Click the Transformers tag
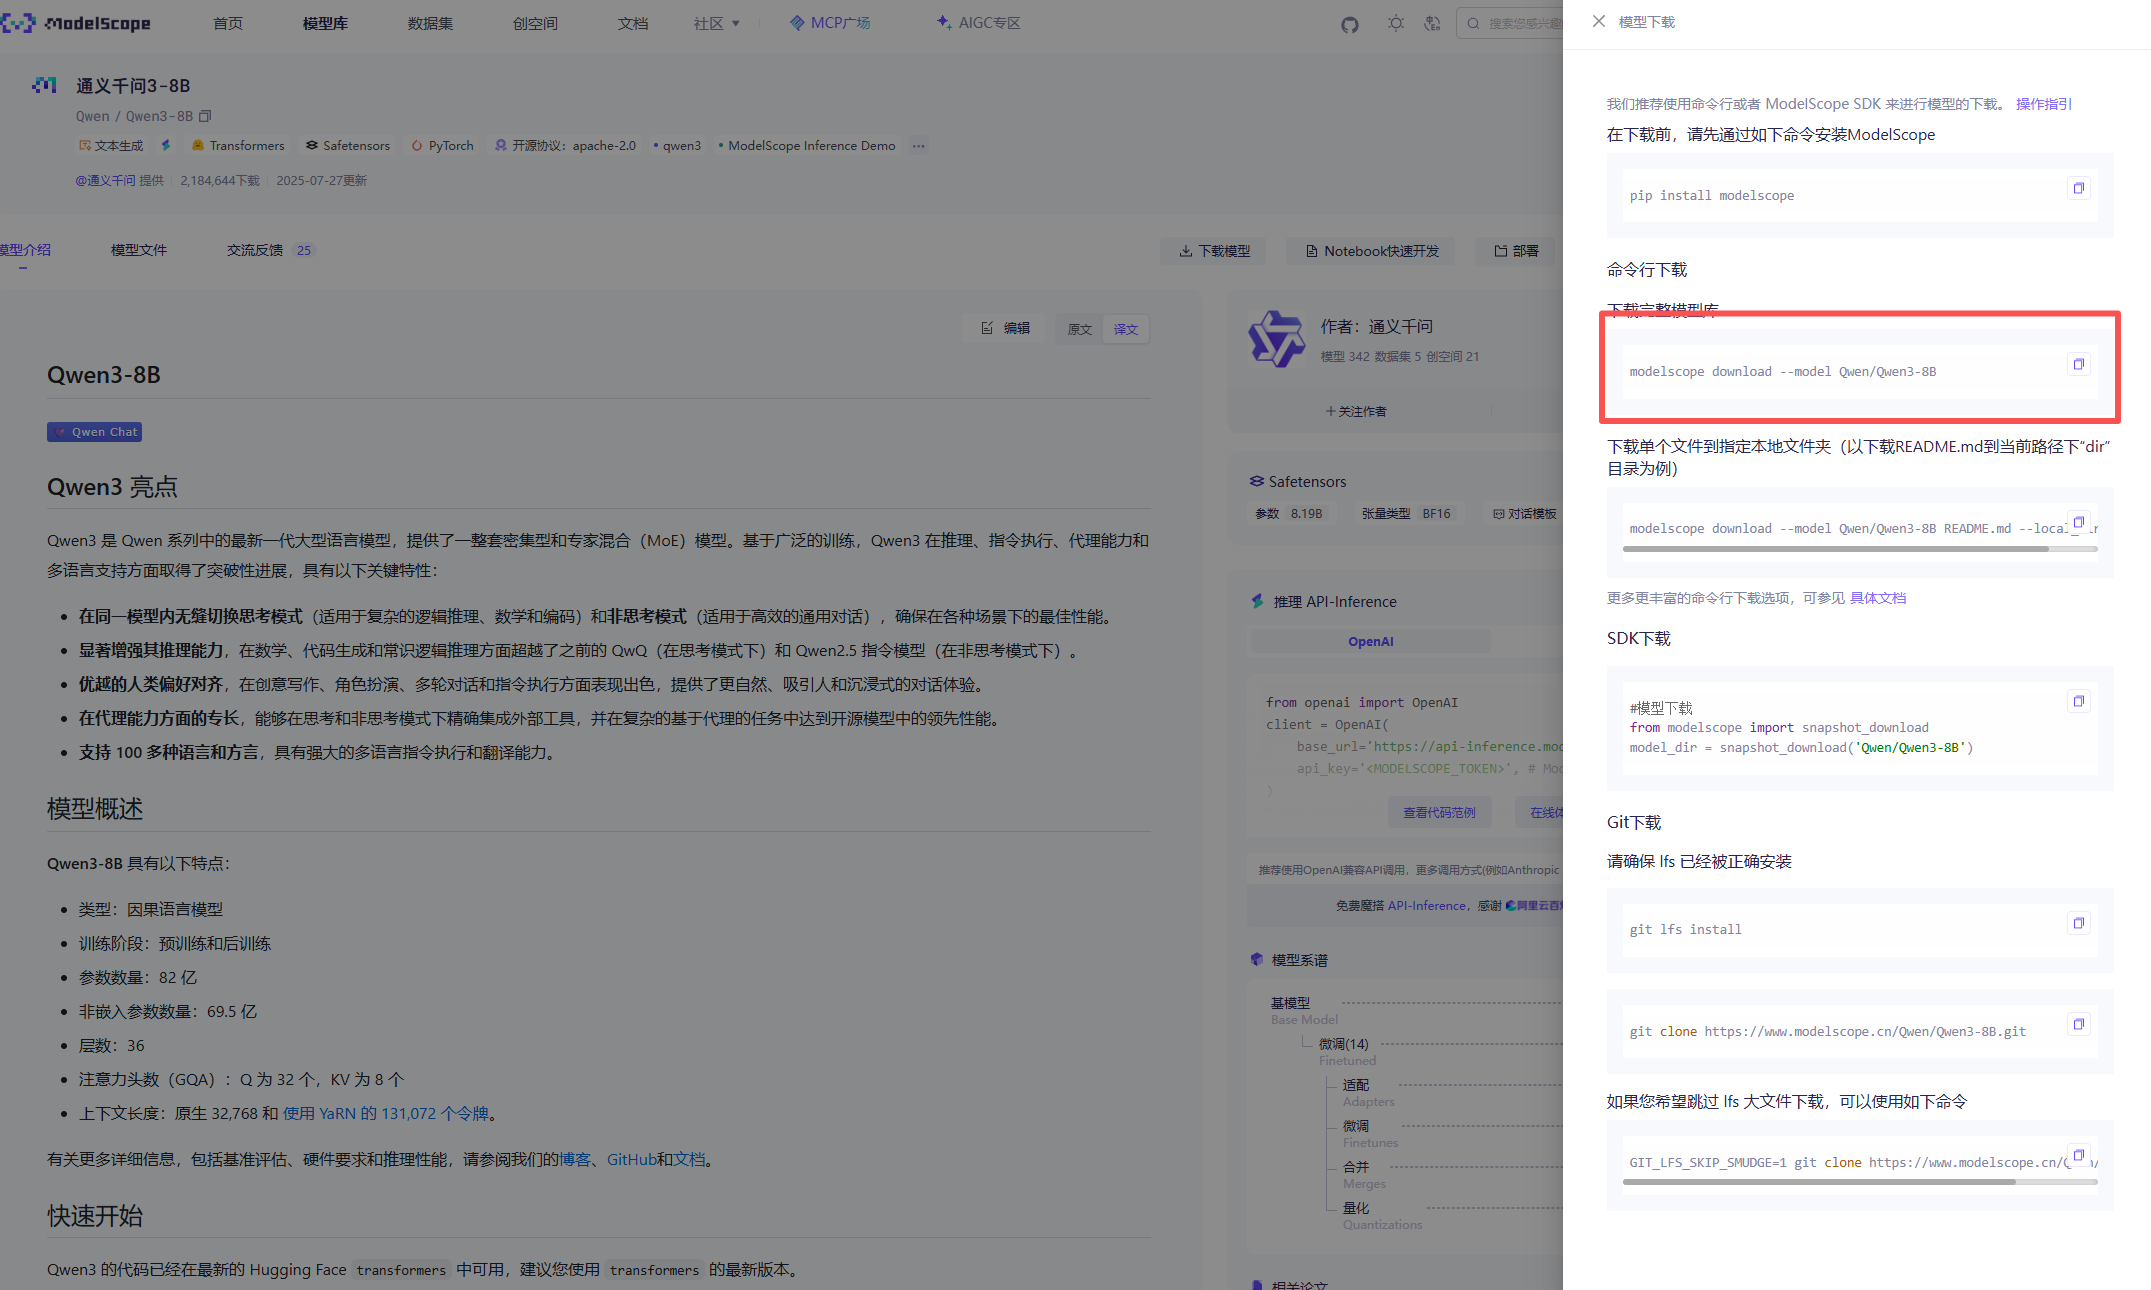This screenshot has height=1290, width=2151. [x=238, y=146]
